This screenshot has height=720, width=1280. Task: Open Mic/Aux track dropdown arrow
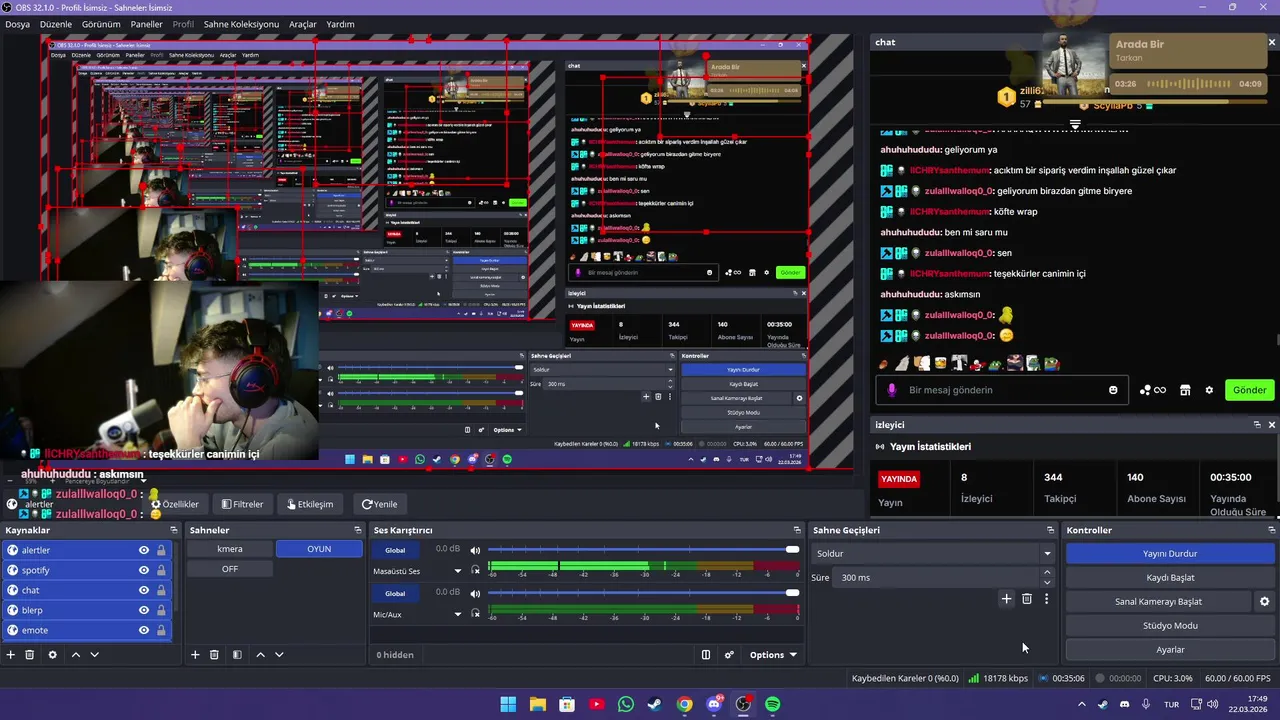pyautogui.click(x=458, y=614)
